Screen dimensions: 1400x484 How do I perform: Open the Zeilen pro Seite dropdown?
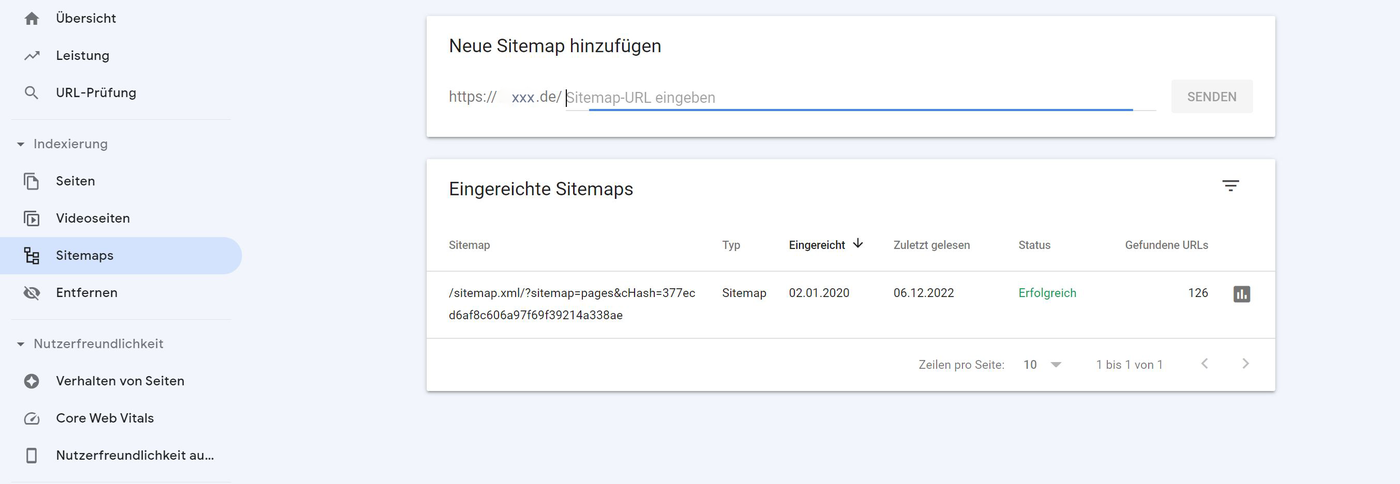1043,365
